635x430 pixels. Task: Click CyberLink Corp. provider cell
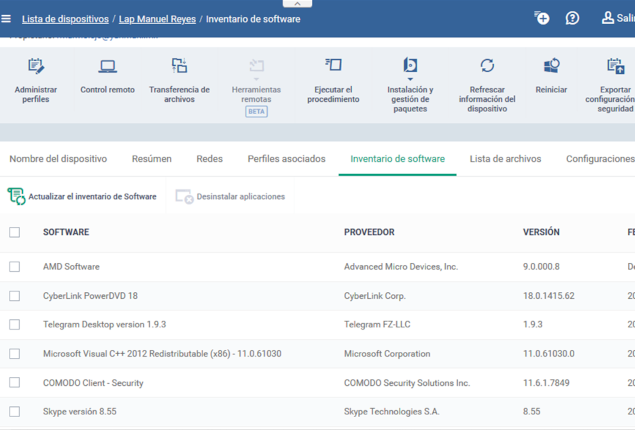(x=375, y=296)
